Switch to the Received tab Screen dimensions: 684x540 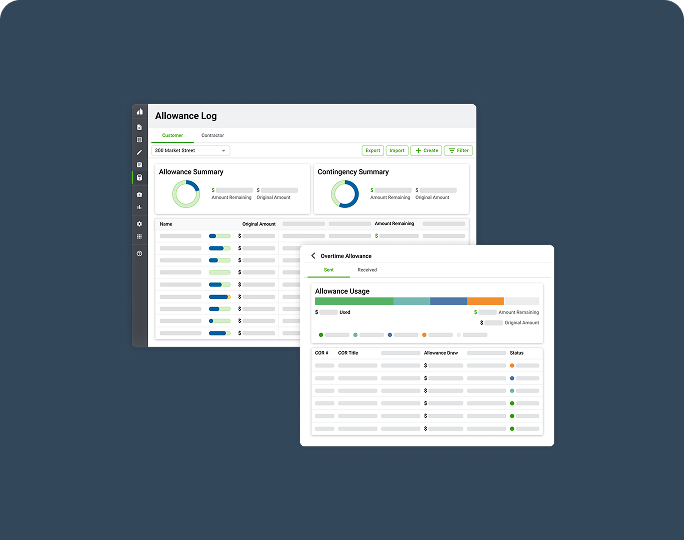(367, 270)
